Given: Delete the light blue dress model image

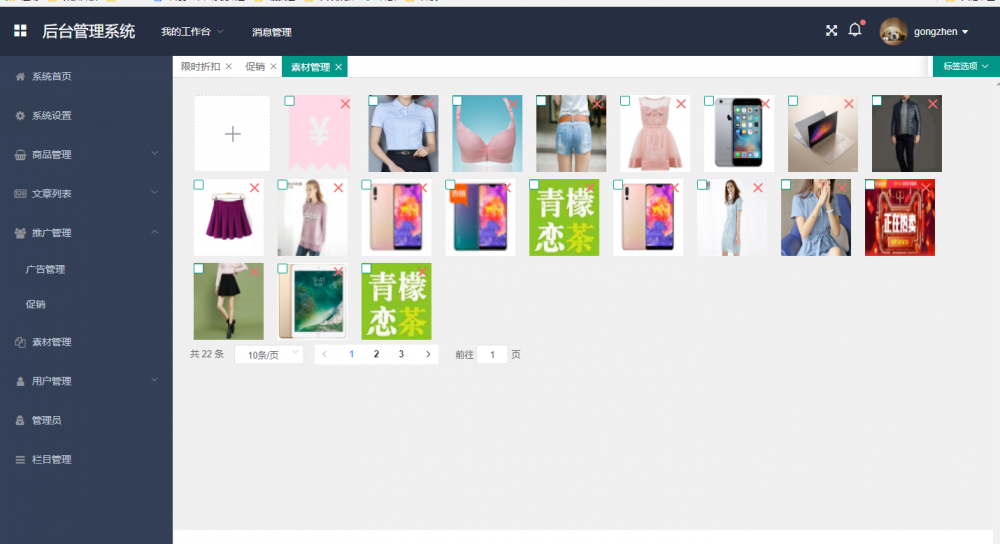Looking at the screenshot, I should [758, 188].
